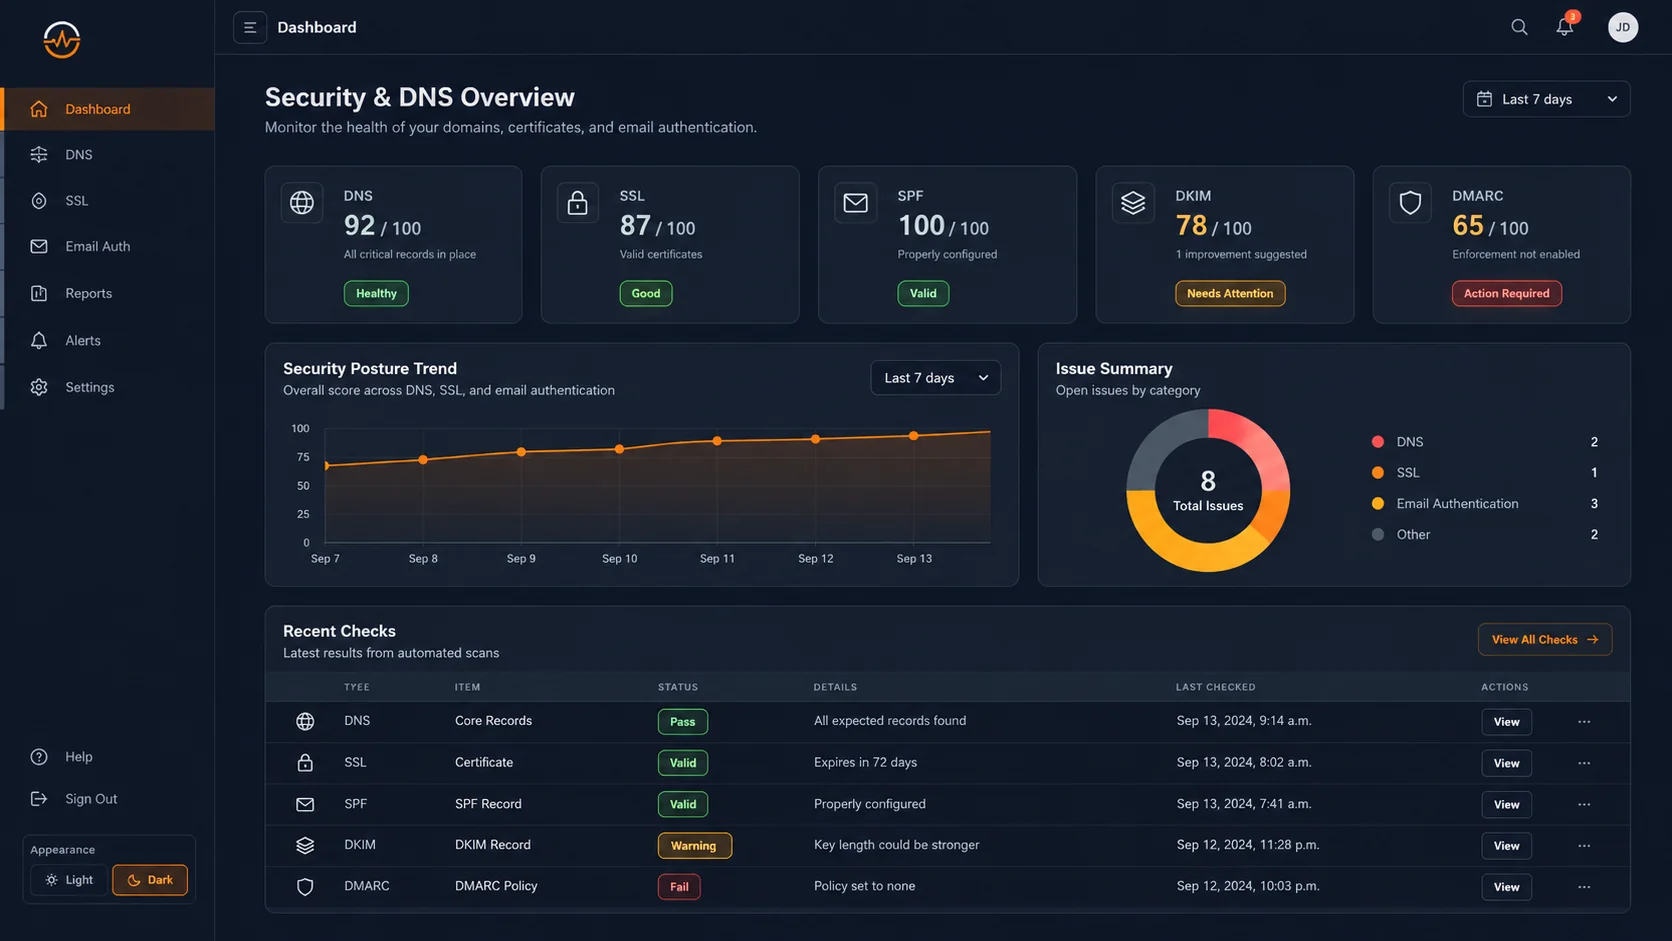This screenshot has width=1672, height=941.
Task: Open page-level Last 7 days date dropdown
Action: click(x=1546, y=99)
